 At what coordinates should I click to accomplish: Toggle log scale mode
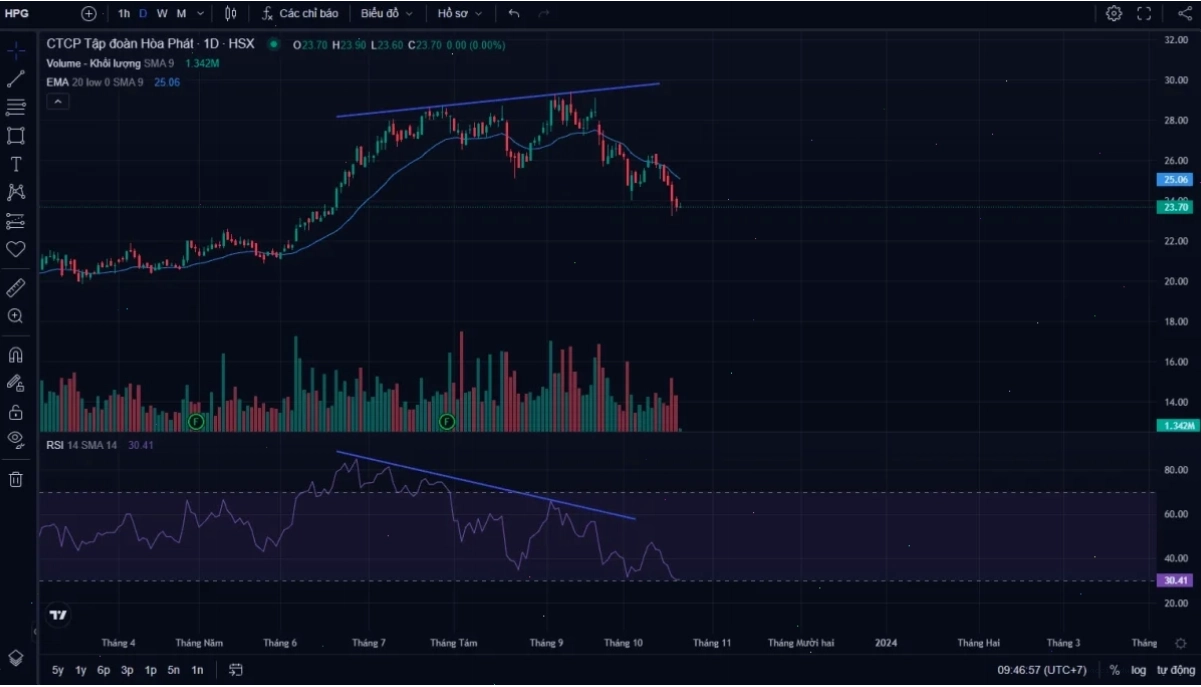1138,670
